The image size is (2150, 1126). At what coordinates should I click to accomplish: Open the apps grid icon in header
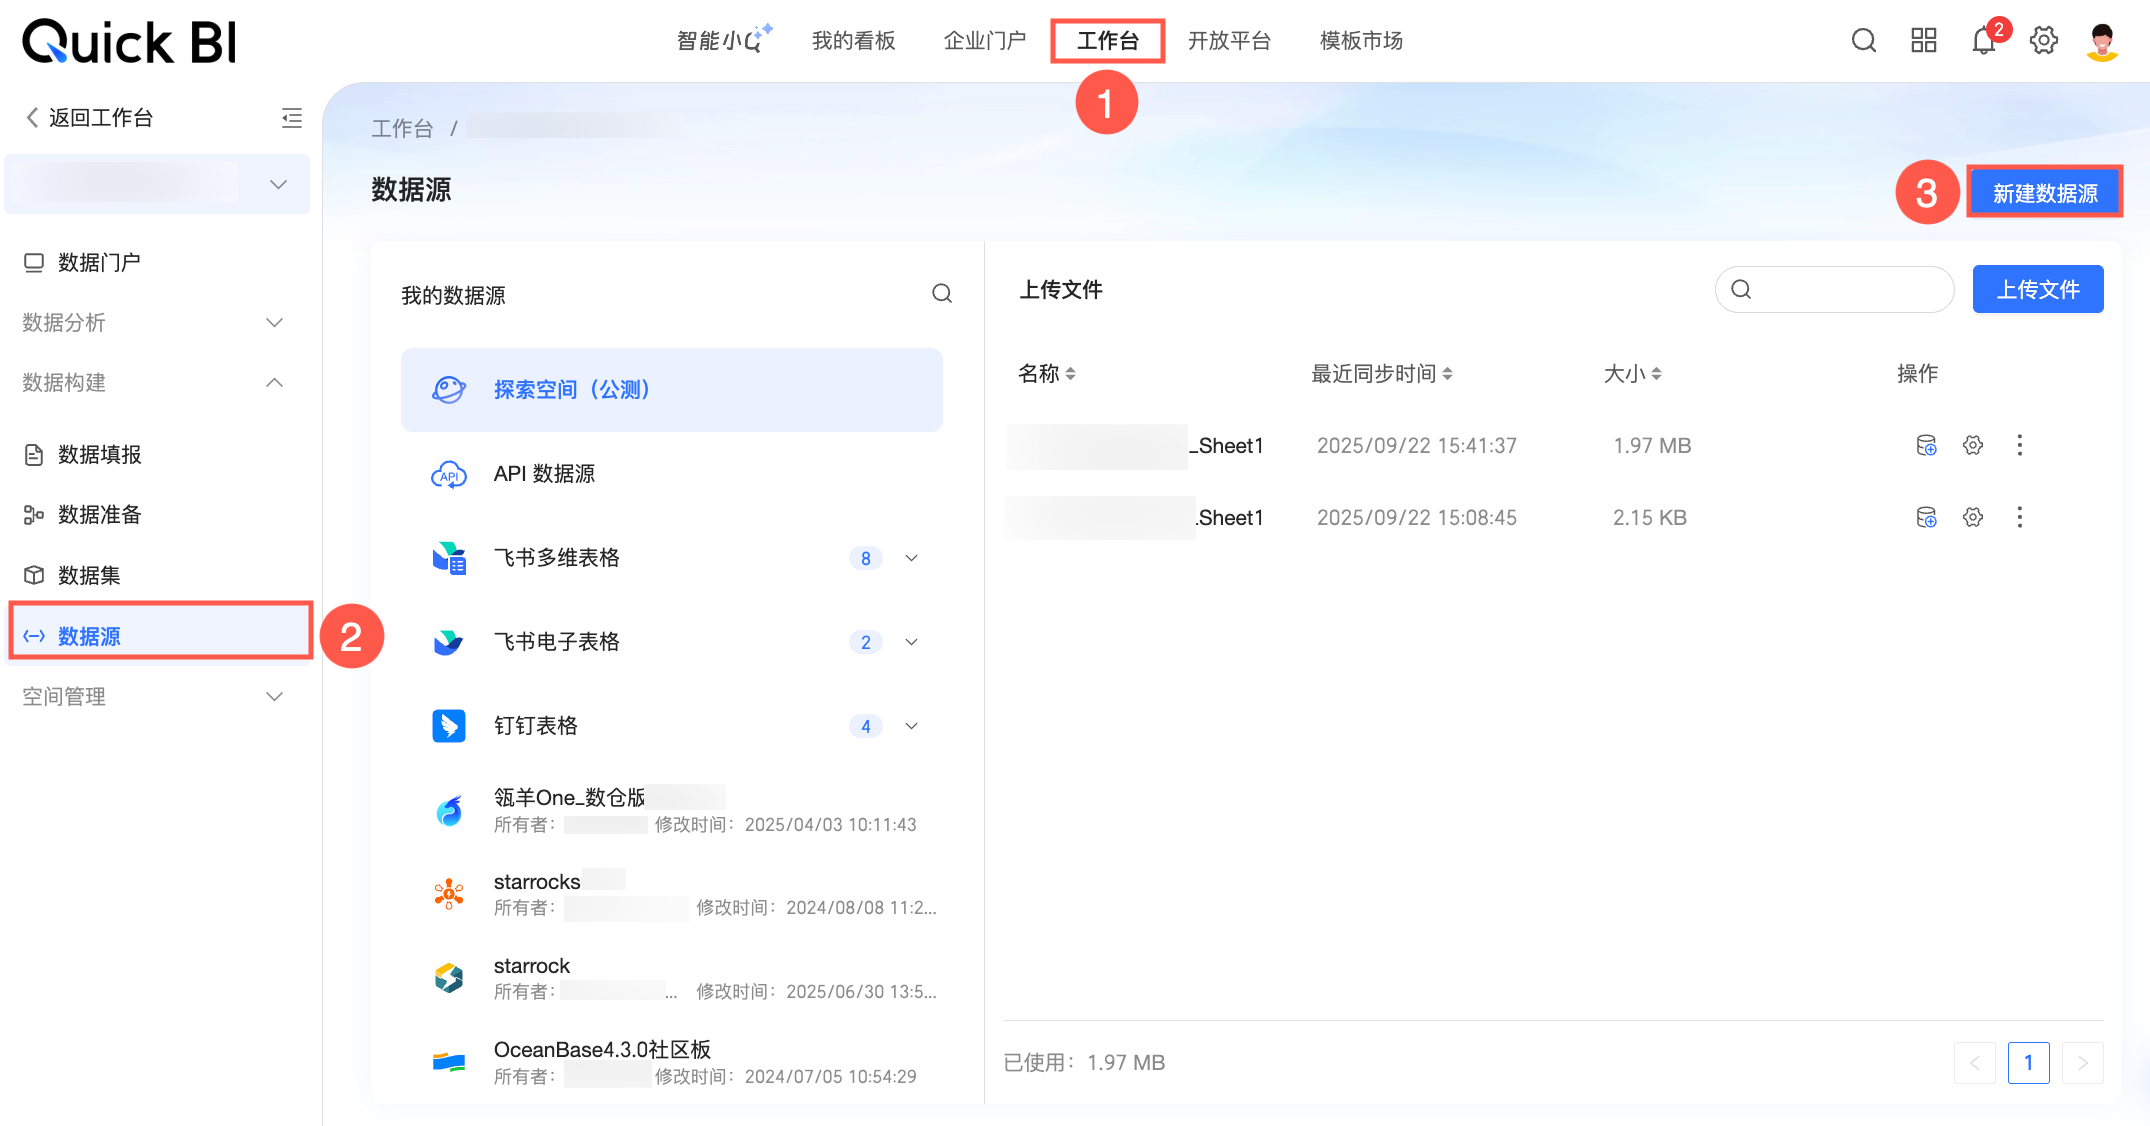pos(1923,40)
